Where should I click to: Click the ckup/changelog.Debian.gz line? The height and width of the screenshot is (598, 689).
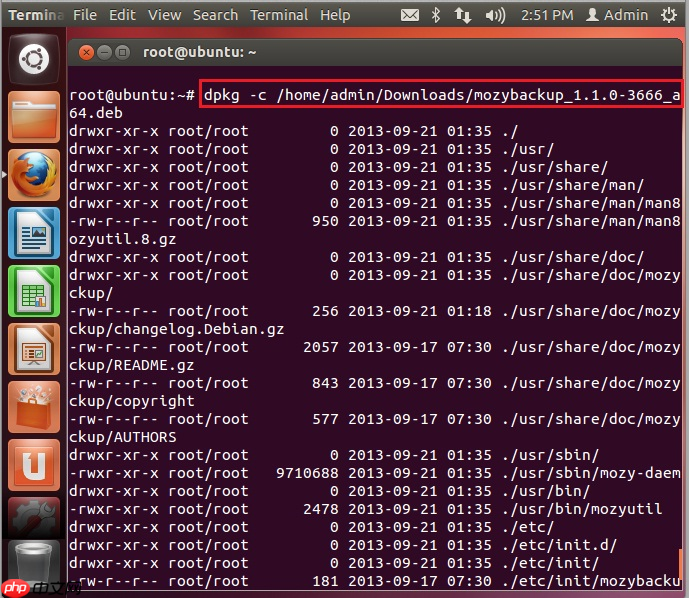[176, 329]
